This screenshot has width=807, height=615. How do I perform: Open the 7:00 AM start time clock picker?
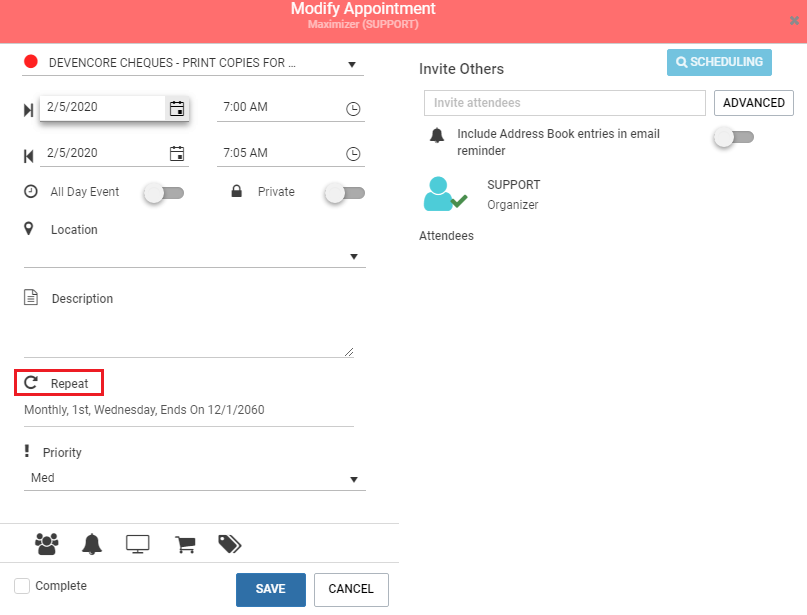tap(353, 109)
